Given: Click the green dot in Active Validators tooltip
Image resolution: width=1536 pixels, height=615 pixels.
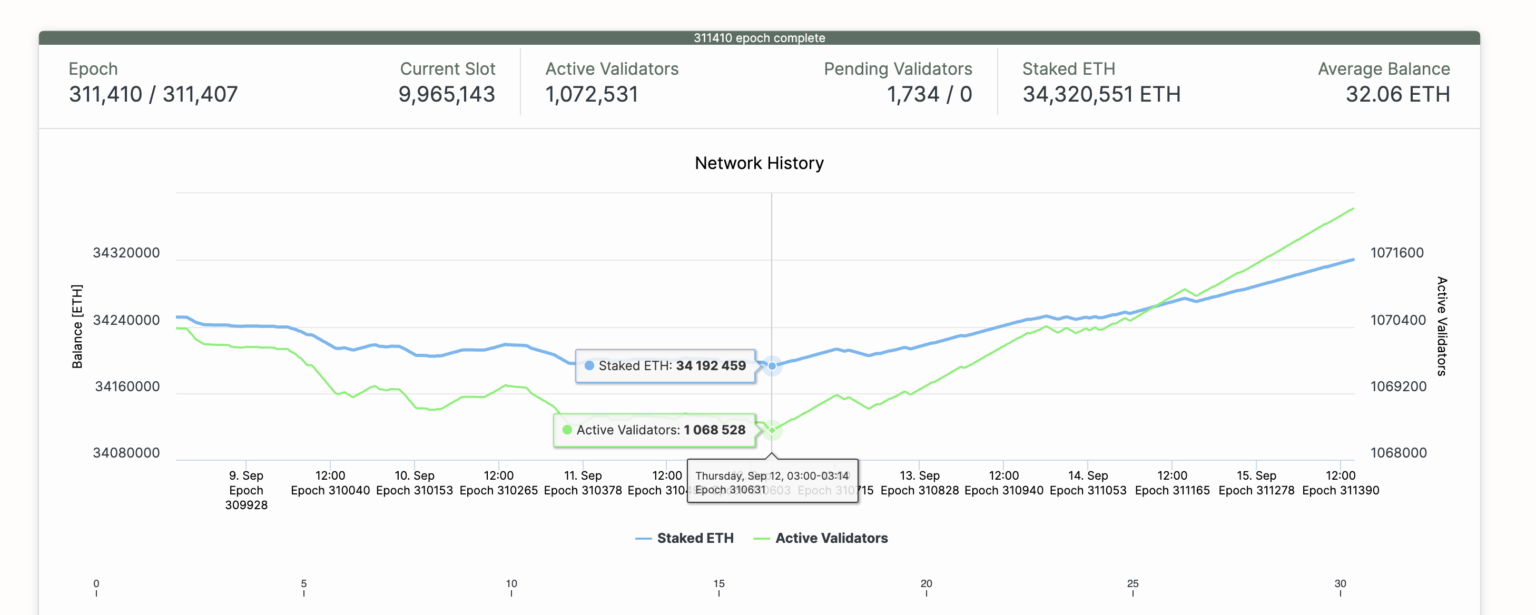Looking at the screenshot, I should click(568, 430).
